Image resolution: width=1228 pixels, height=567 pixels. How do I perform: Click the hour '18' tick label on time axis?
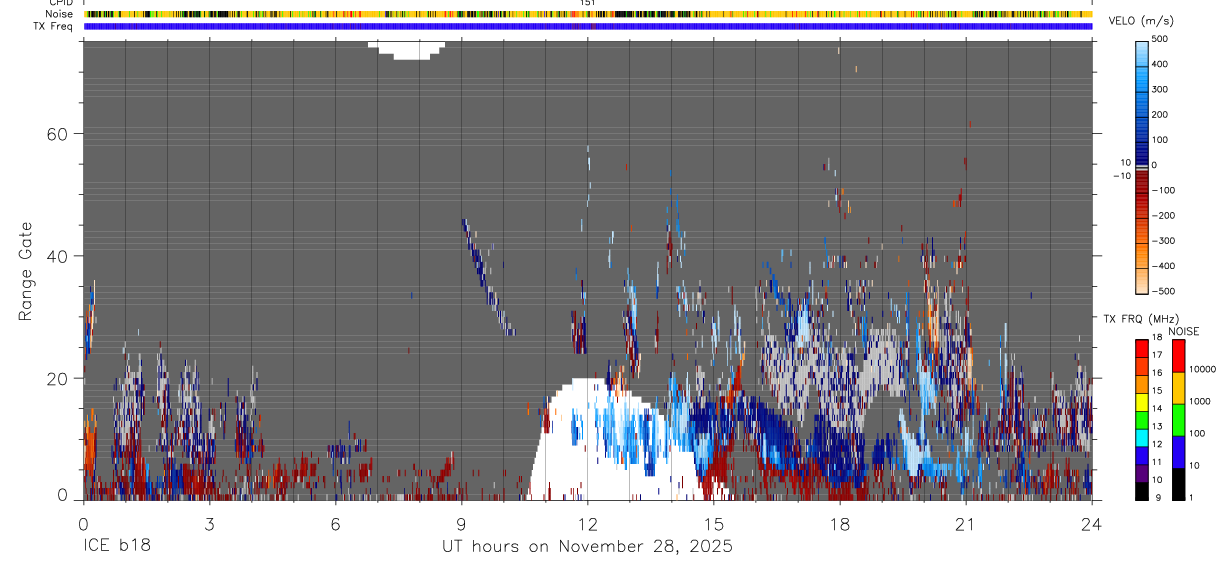tap(840, 523)
